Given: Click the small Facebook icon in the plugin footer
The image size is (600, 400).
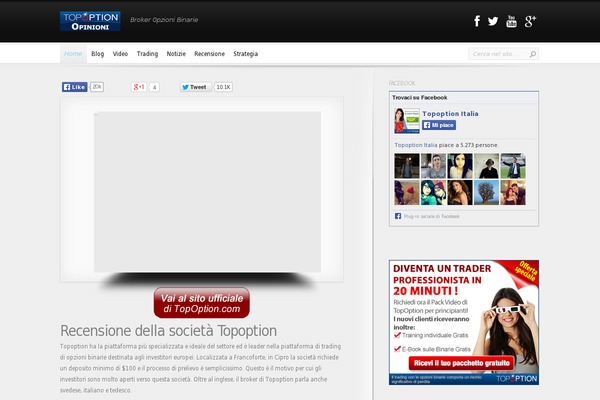Looking at the screenshot, I should point(398,216).
